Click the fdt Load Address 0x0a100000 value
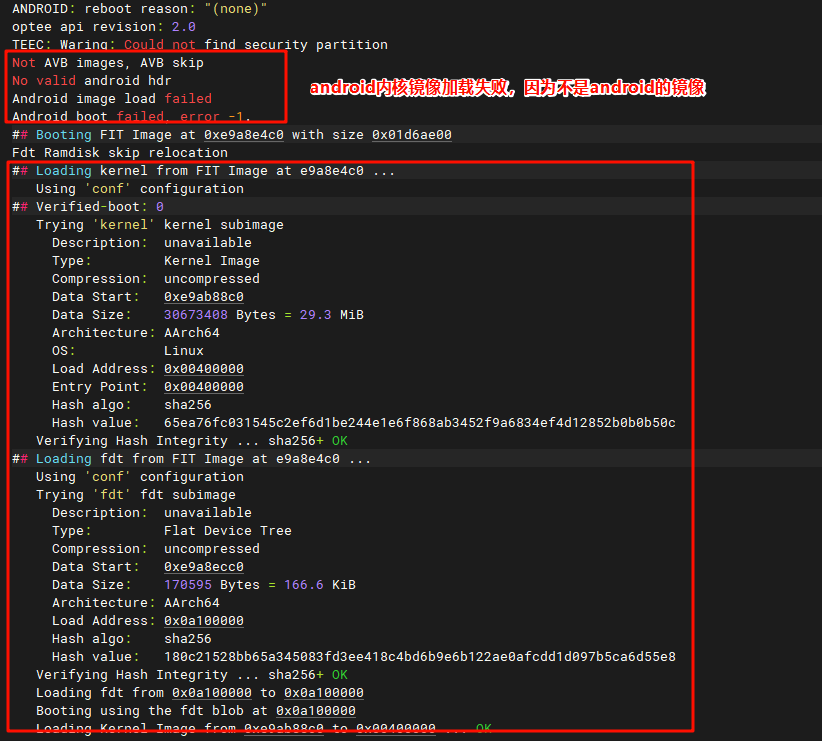The image size is (822, 741). point(203,621)
